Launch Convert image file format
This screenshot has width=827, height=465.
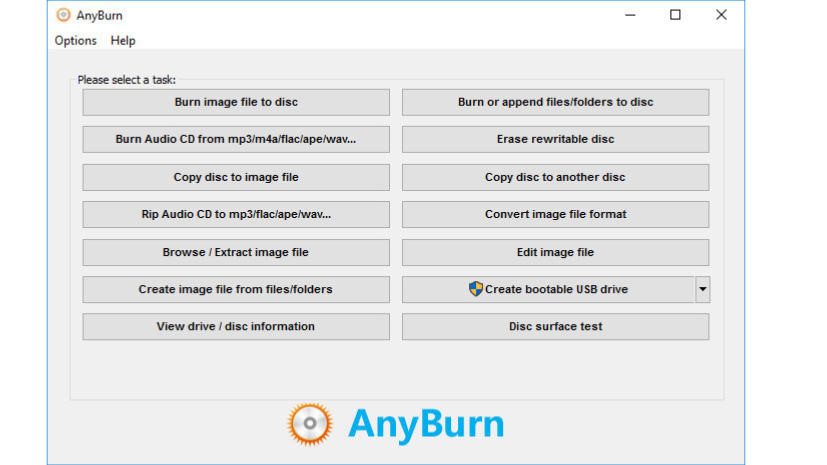point(555,214)
